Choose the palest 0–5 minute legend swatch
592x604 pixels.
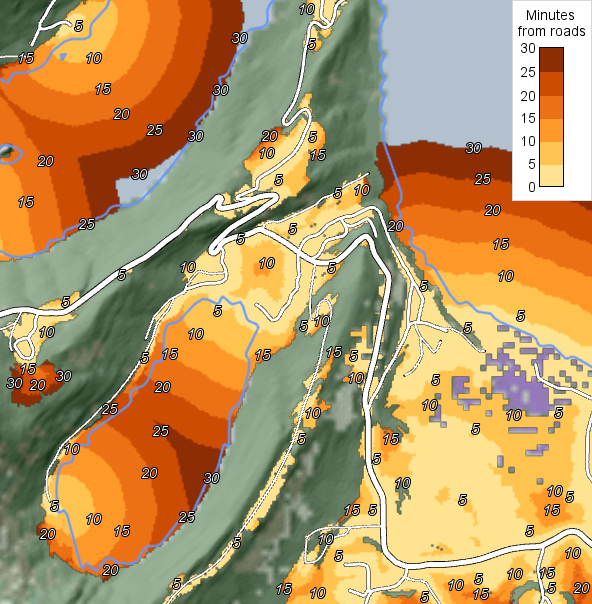coord(551,175)
